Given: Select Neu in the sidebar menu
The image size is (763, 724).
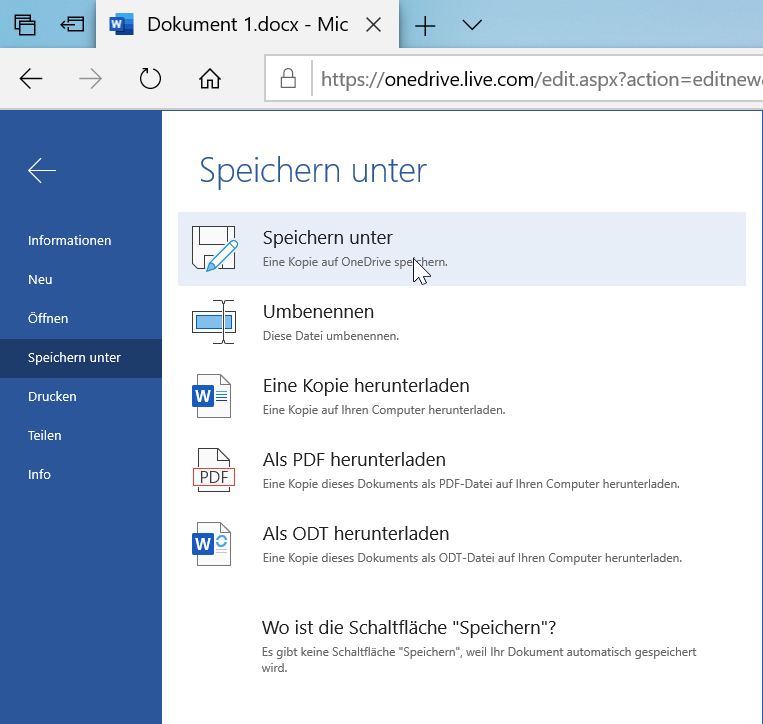Looking at the screenshot, I should pyautogui.click(x=40, y=280).
